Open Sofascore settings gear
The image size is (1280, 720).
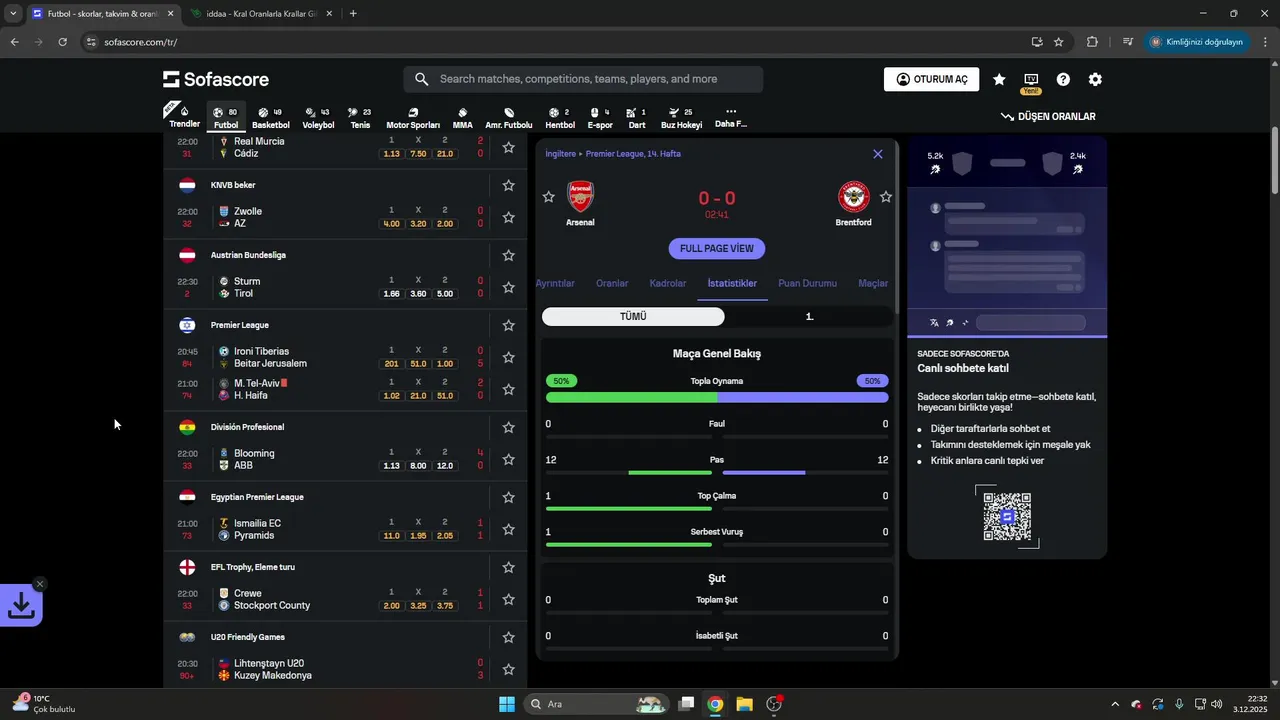1095,79
